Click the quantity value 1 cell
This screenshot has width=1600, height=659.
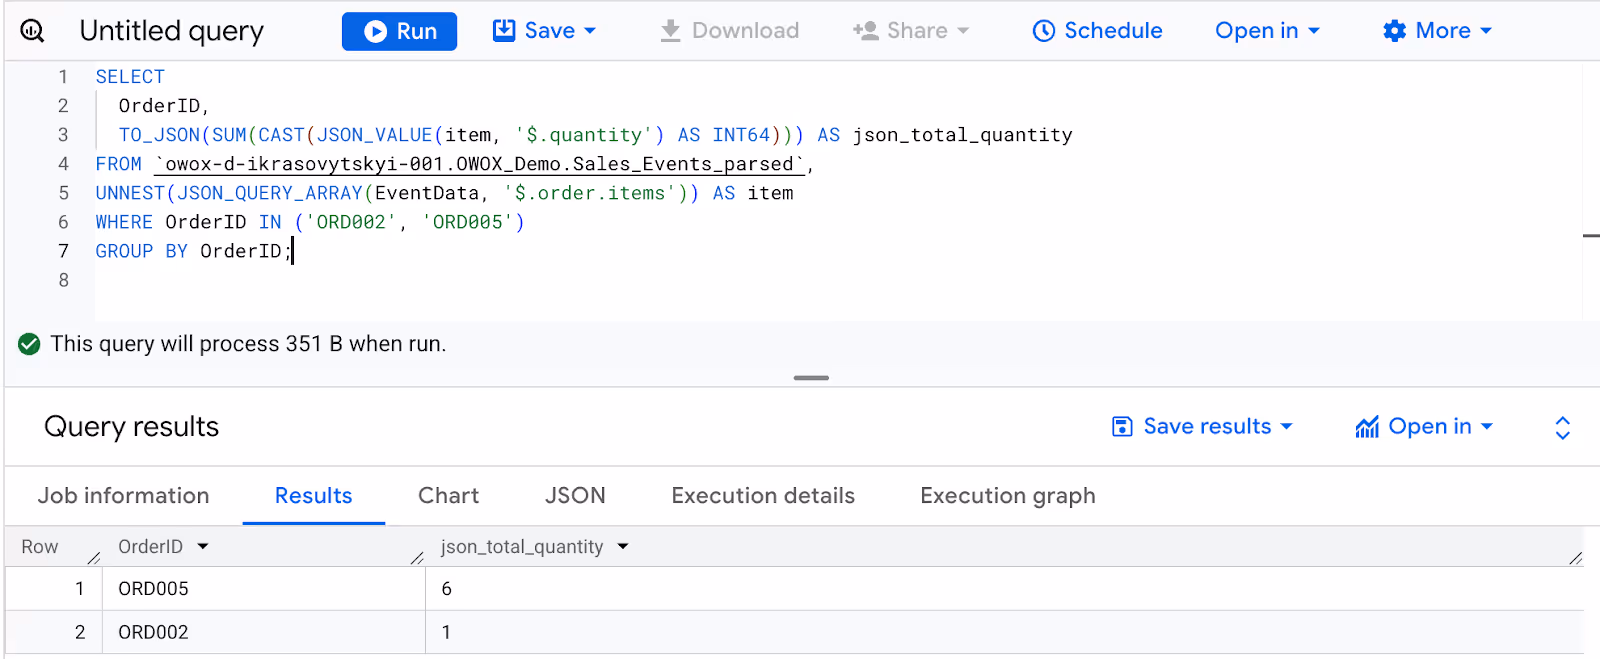tap(1004, 632)
